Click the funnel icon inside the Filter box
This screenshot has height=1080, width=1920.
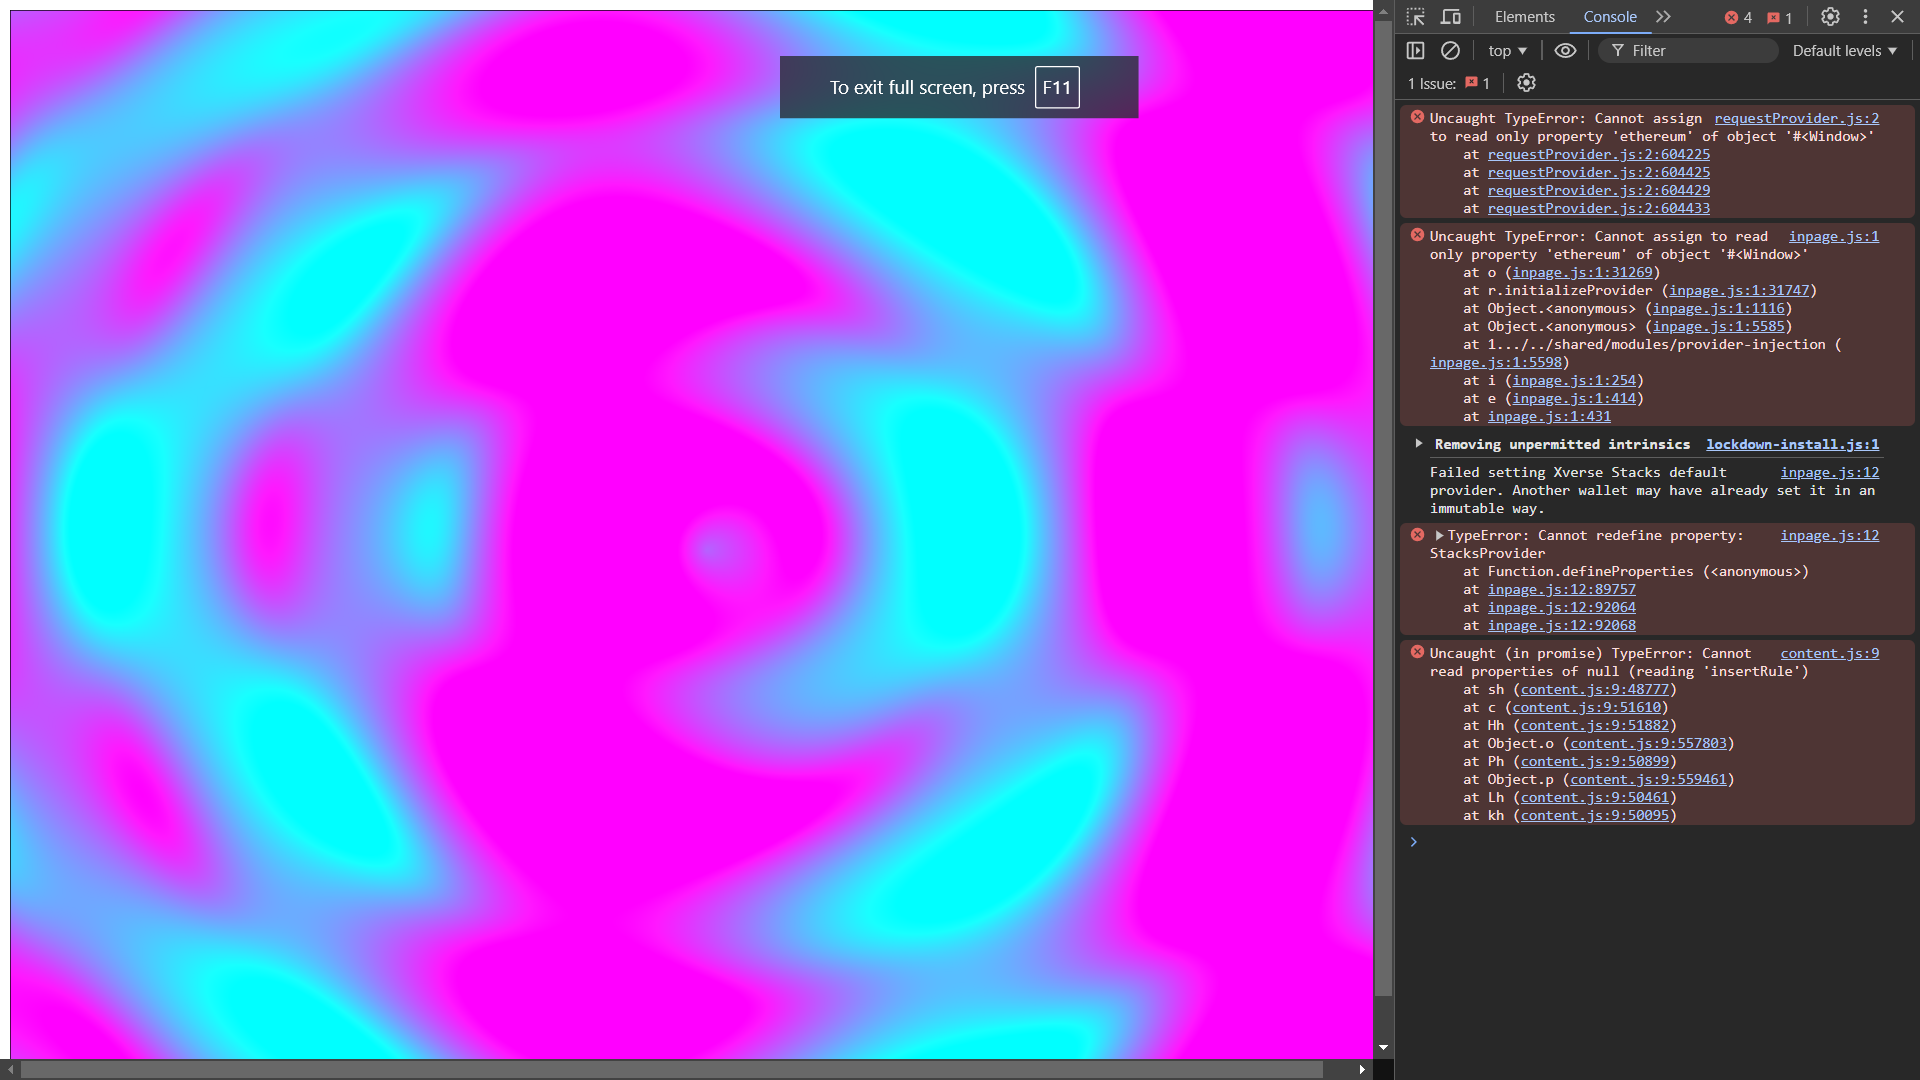1620,50
